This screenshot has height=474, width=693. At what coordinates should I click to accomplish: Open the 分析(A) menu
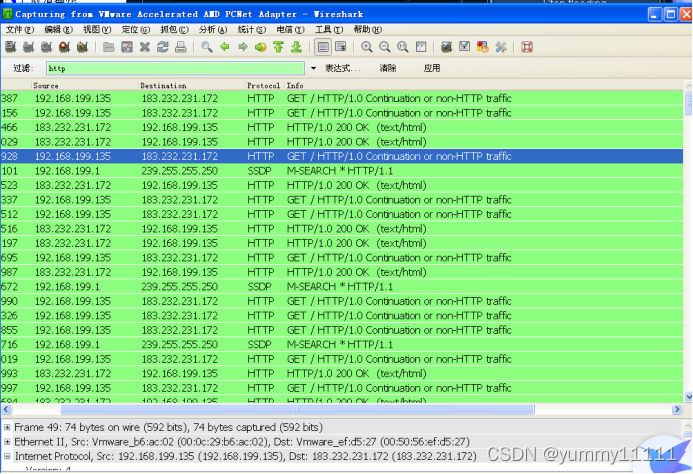208,30
